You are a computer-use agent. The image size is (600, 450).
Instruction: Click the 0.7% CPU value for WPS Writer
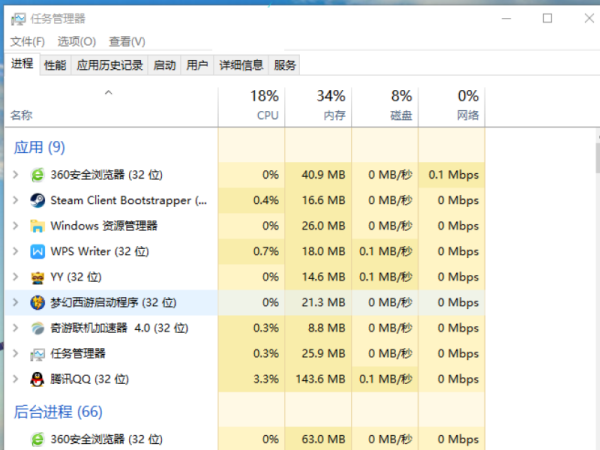(266, 251)
